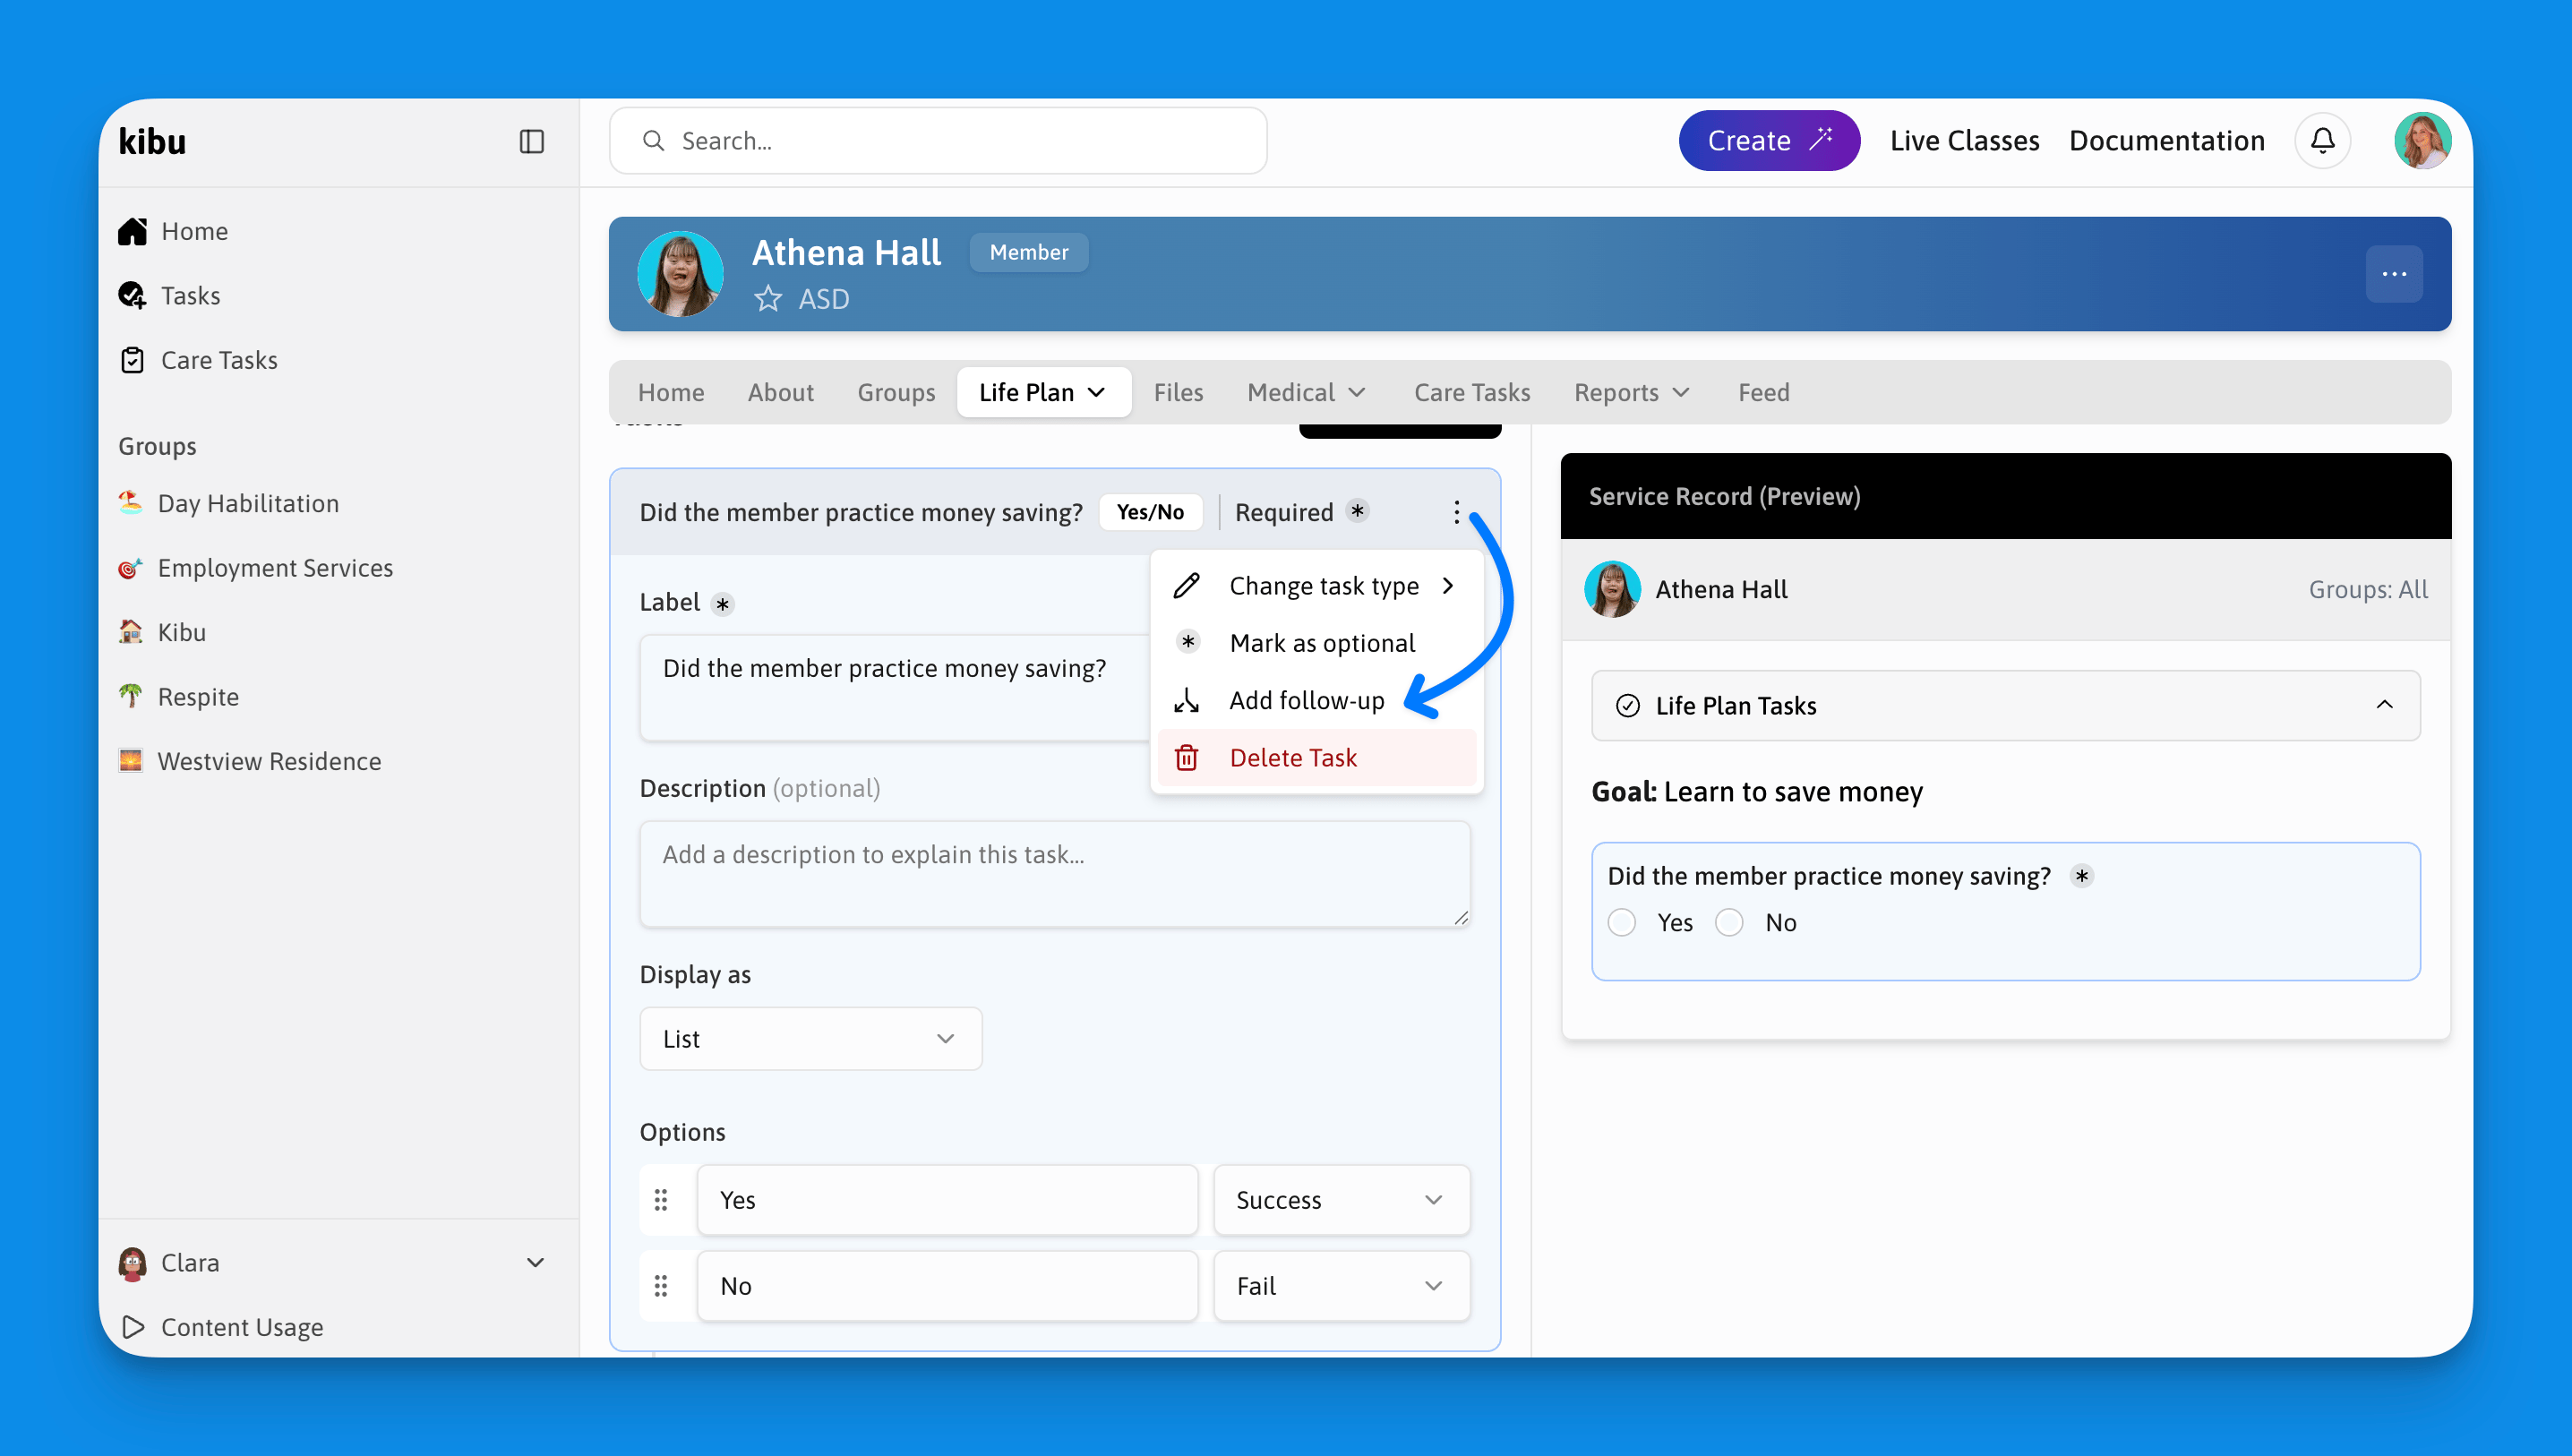
Task: Click Athena Hall's avatar in Service Record preview
Action: click(1613, 589)
